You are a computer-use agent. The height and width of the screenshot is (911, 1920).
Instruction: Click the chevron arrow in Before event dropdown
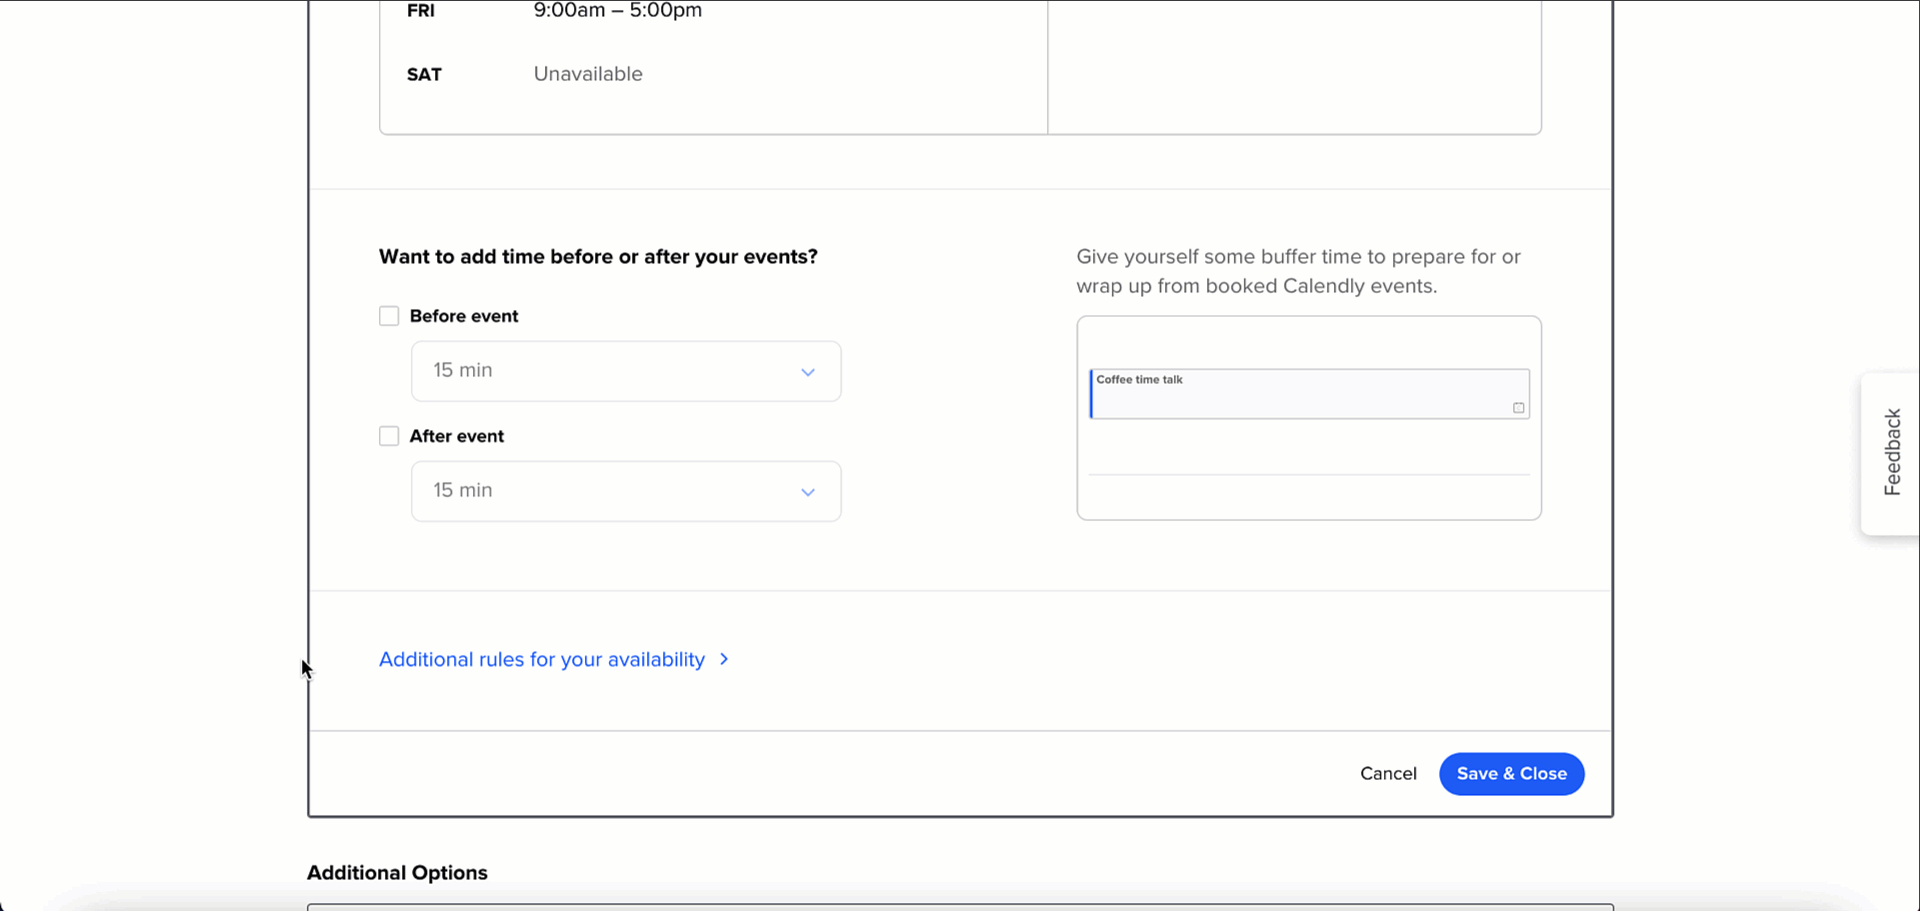click(808, 372)
